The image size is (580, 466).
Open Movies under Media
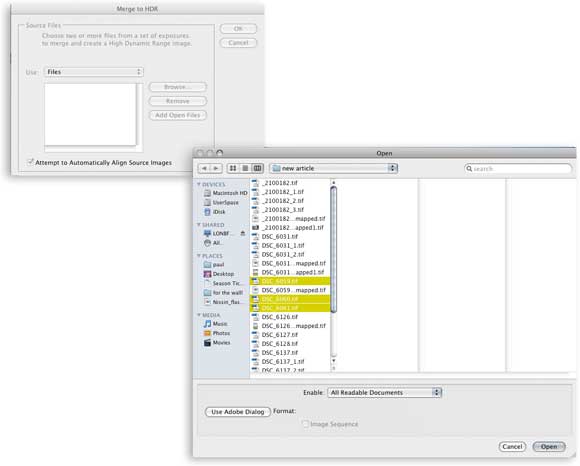click(x=217, y=343)
